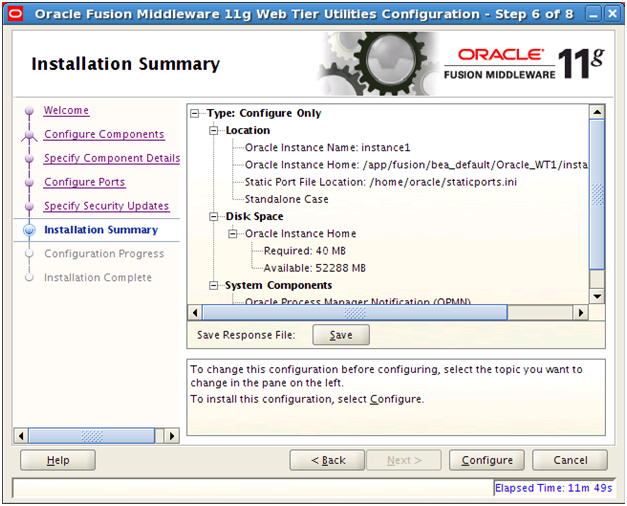
Task: Select the Available: 52288 MB row
Action: [315, 268]
